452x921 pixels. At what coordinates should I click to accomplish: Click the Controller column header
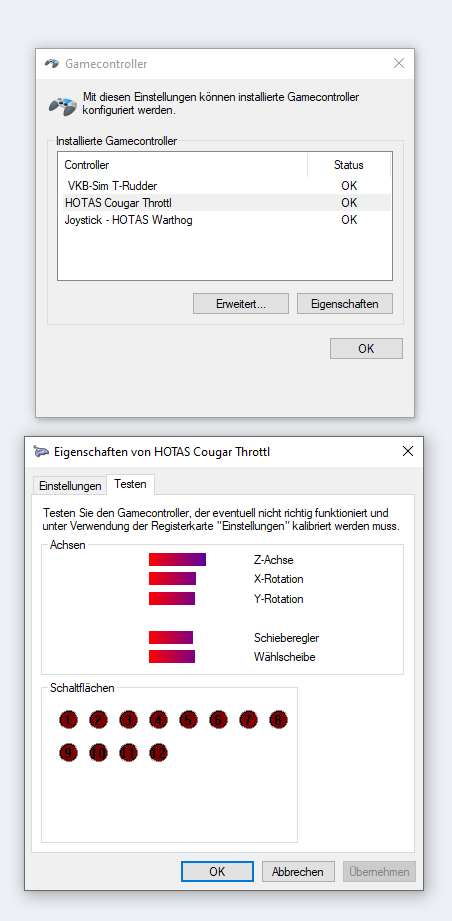click(x=183, y=165)
